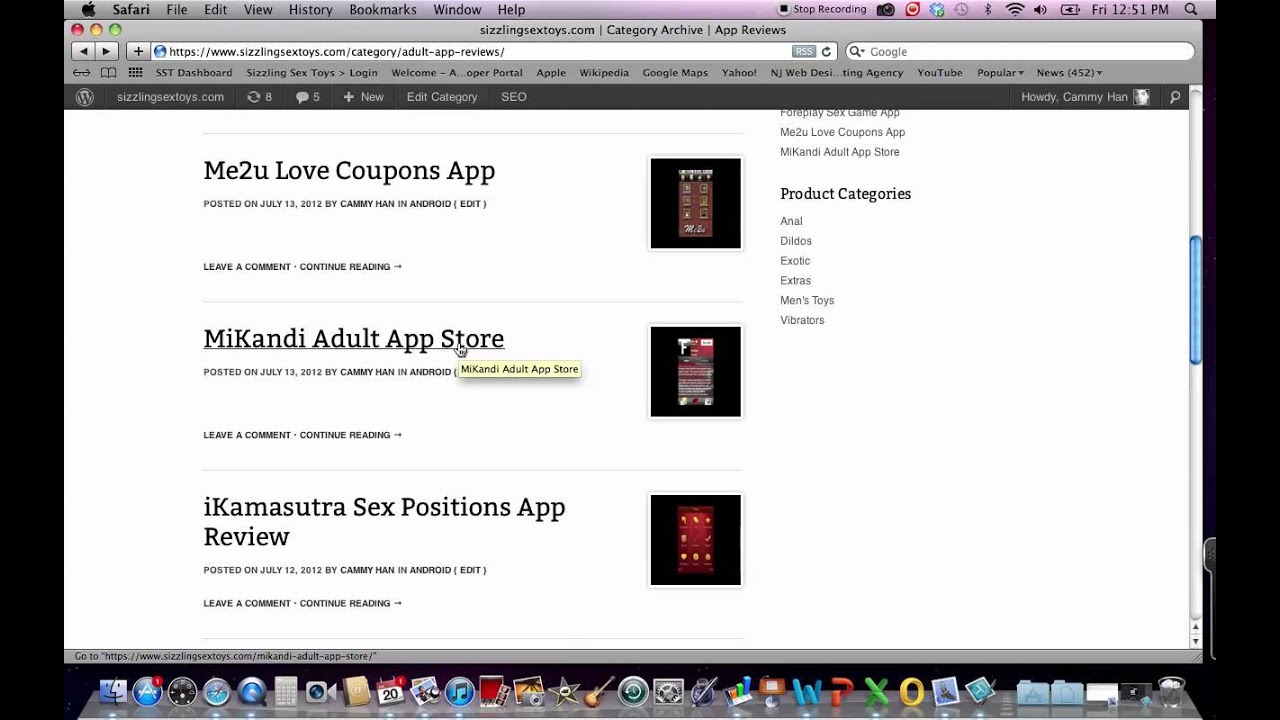This screenshot has width=1280, height=720.
Task: Open Spotlight search in the menu bar
Action: coord(1190,9)
